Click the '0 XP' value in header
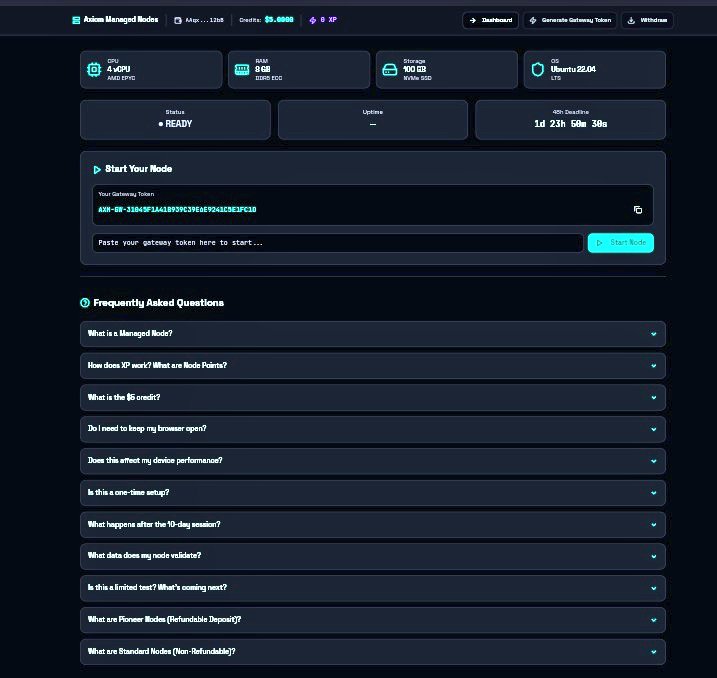Image resolution: width=717 pixels, height=678 pixels. (328, 20)
